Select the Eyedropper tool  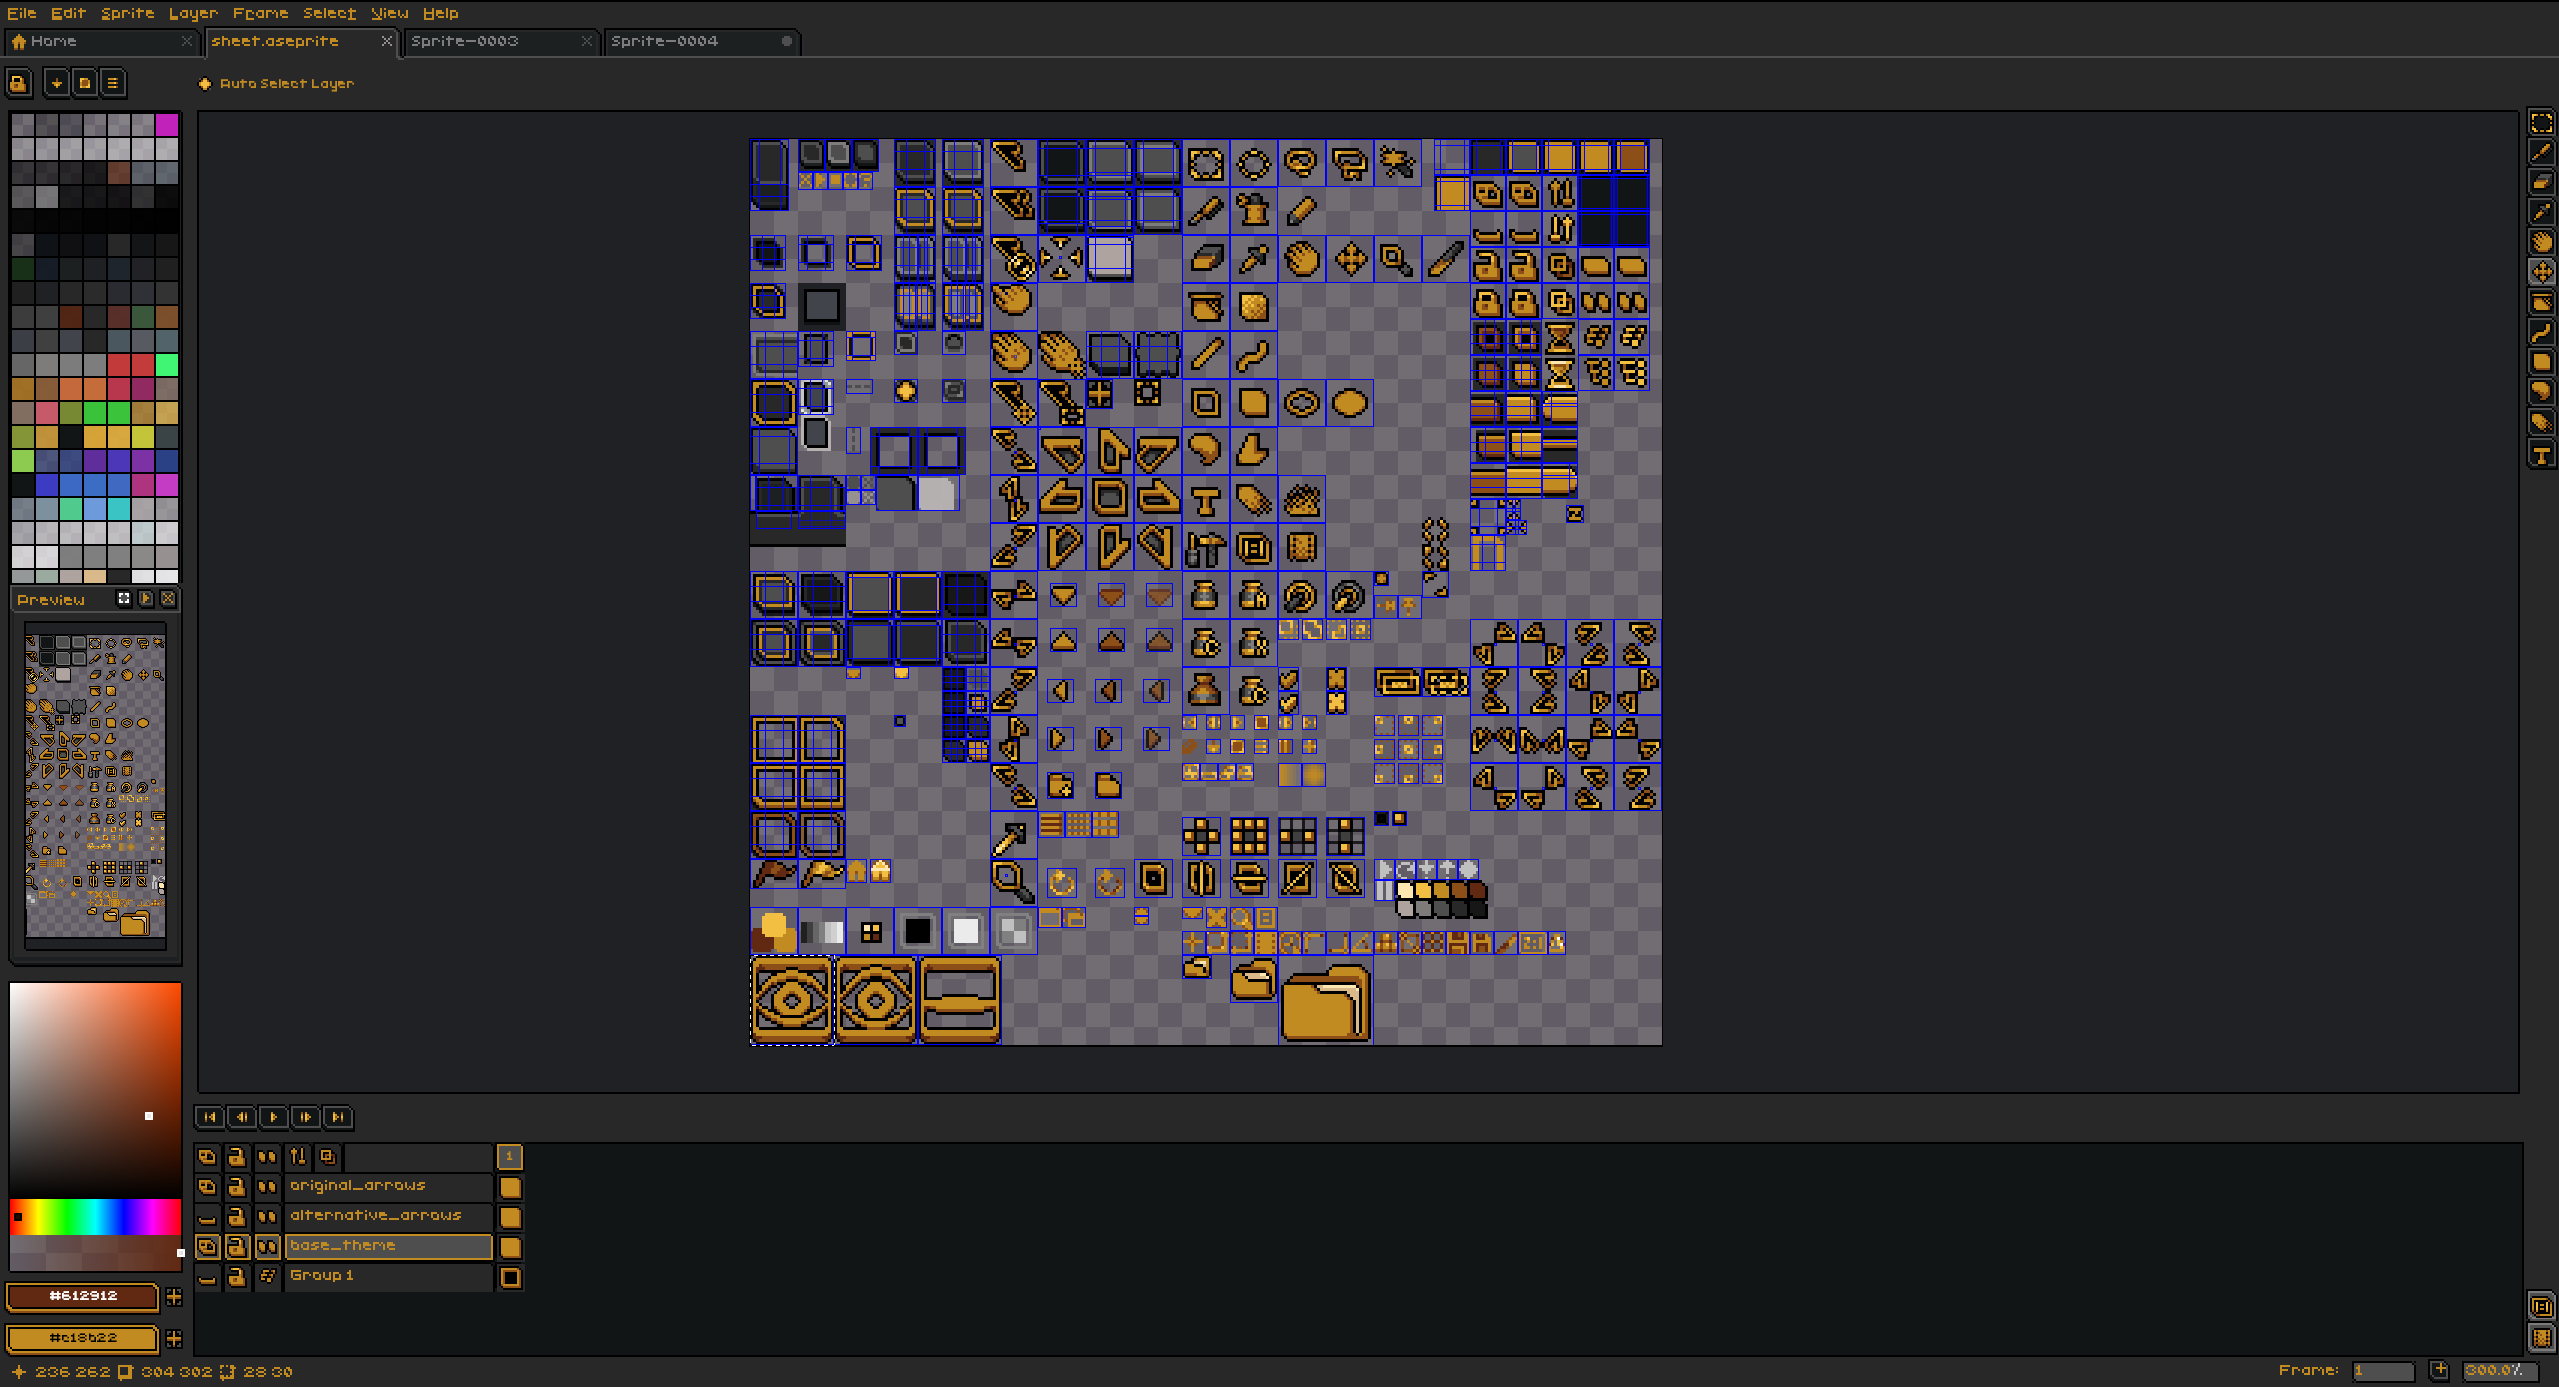coord(2541,213)
